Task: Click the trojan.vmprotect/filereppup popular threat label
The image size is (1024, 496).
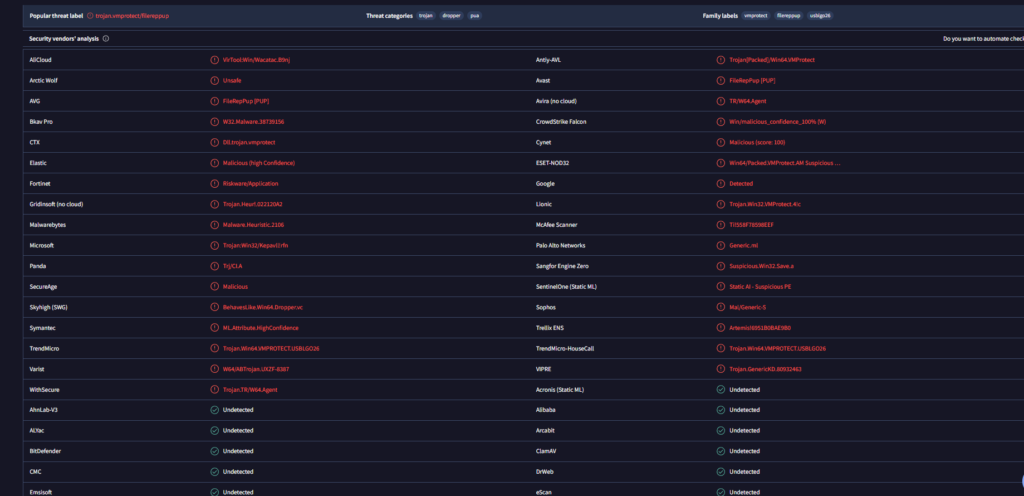Action: pyautogui.click(x=132, y=16)
